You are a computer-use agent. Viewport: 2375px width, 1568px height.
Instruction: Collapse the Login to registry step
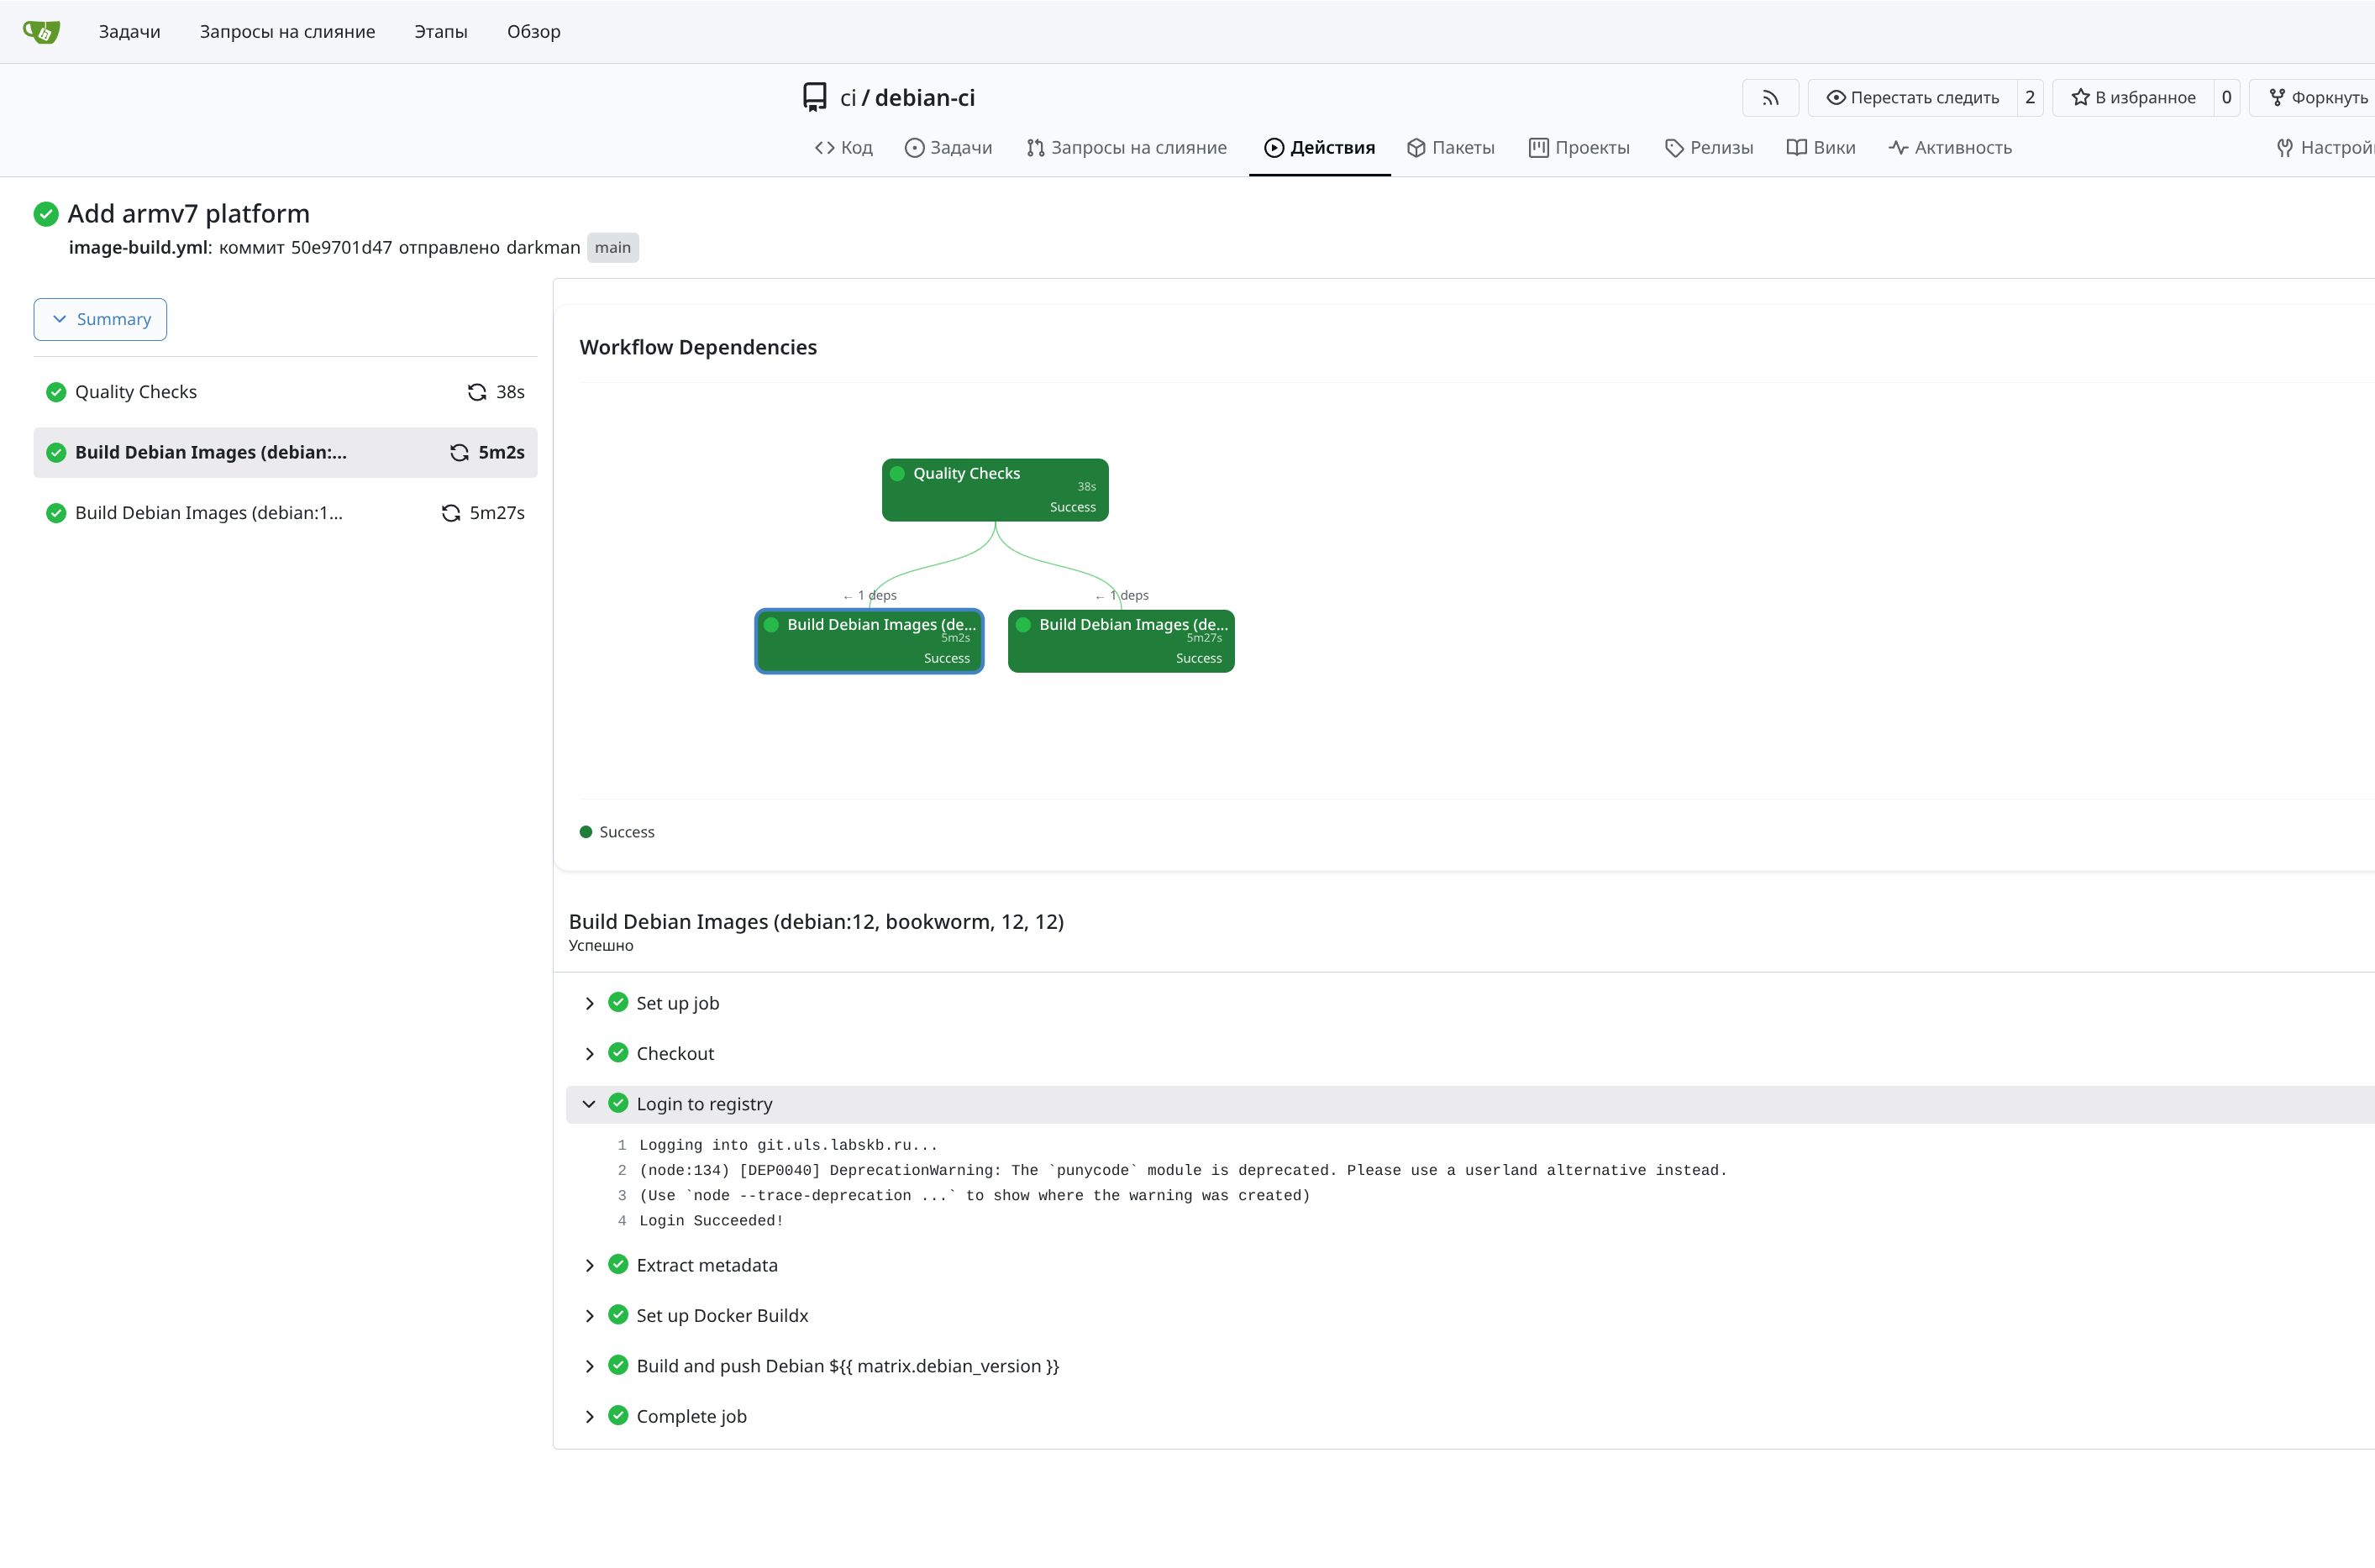coord(703,1104)
